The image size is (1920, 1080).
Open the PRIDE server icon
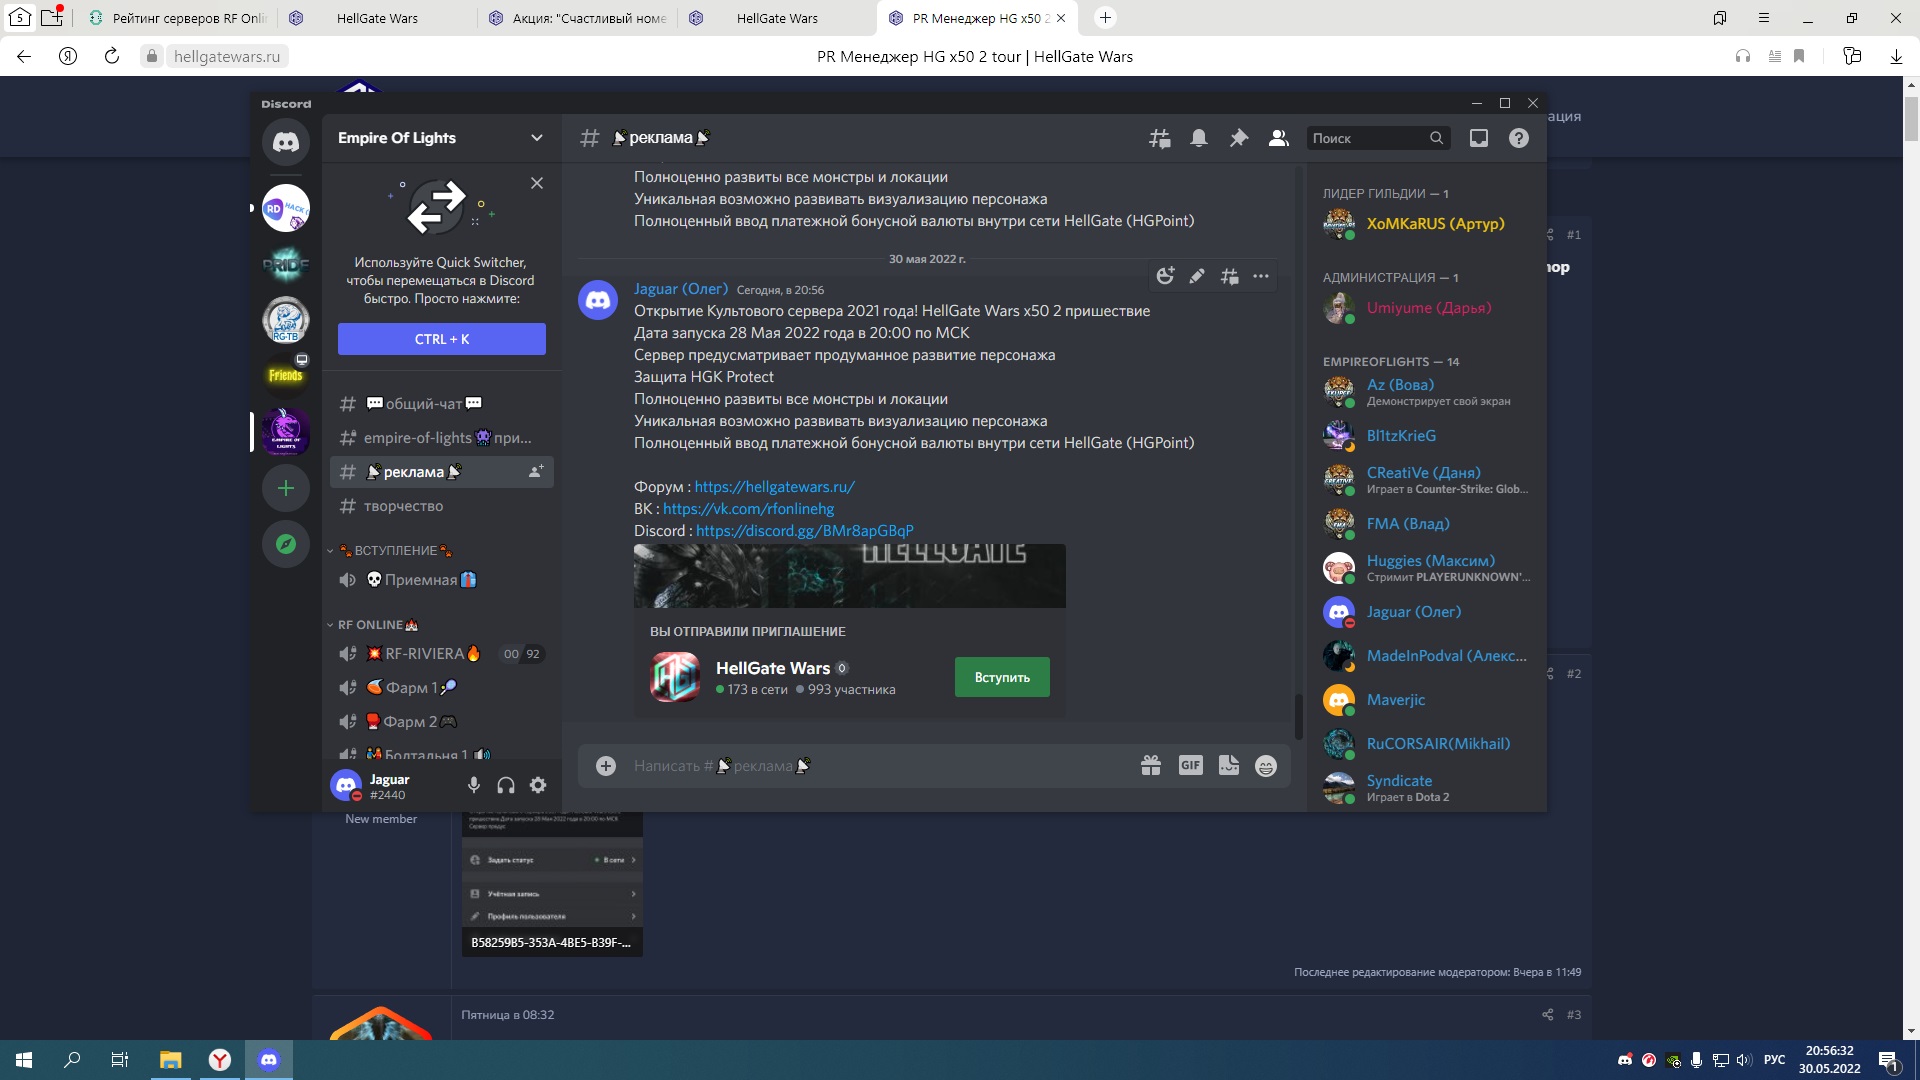(x=286, y=264)
